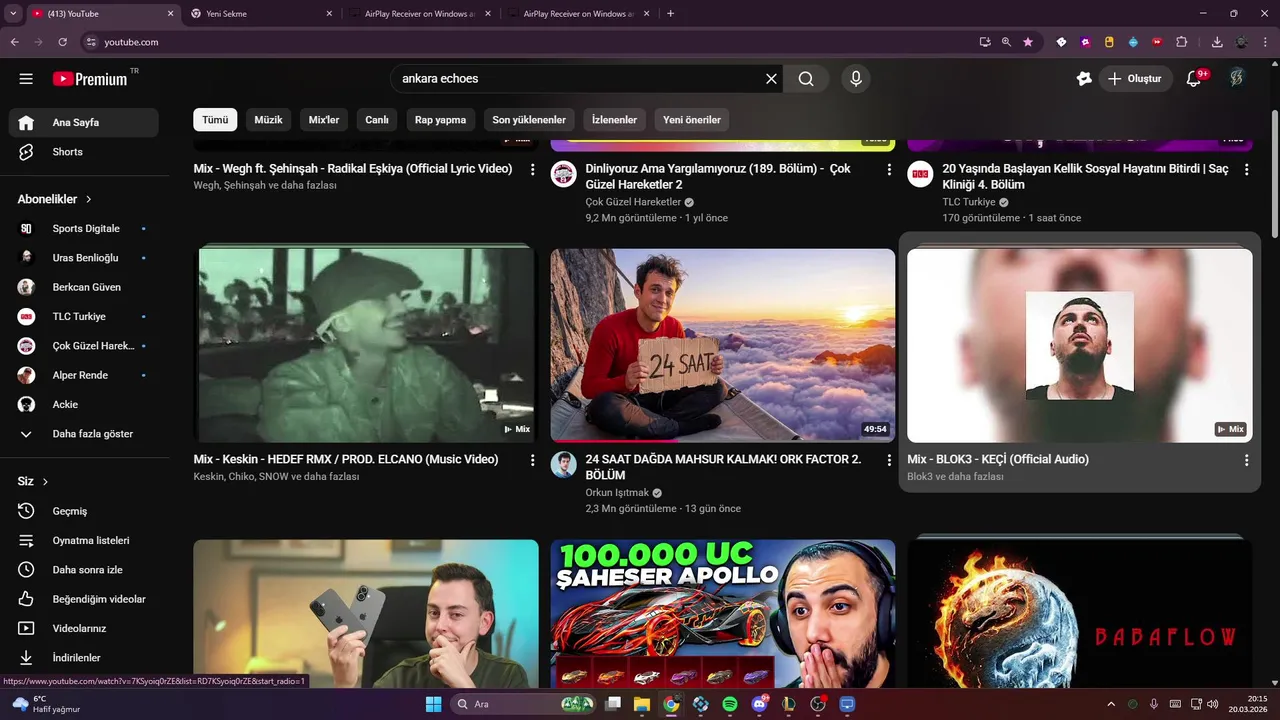This screenshot has height=720, width=1280.
Task: Open Chrome downloads icon
Action: click(x=1217, y=42)
